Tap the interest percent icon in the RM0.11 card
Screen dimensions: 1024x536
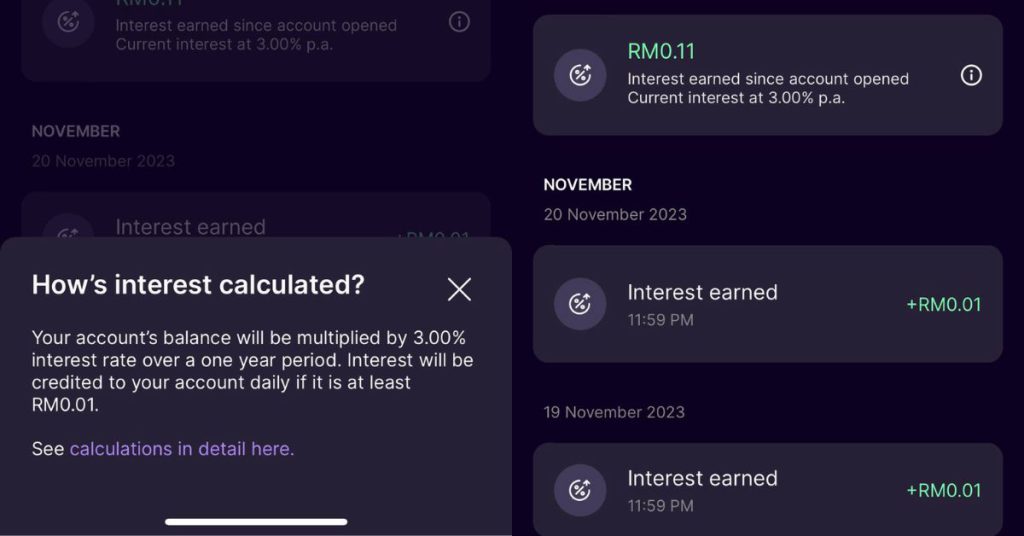580,75
